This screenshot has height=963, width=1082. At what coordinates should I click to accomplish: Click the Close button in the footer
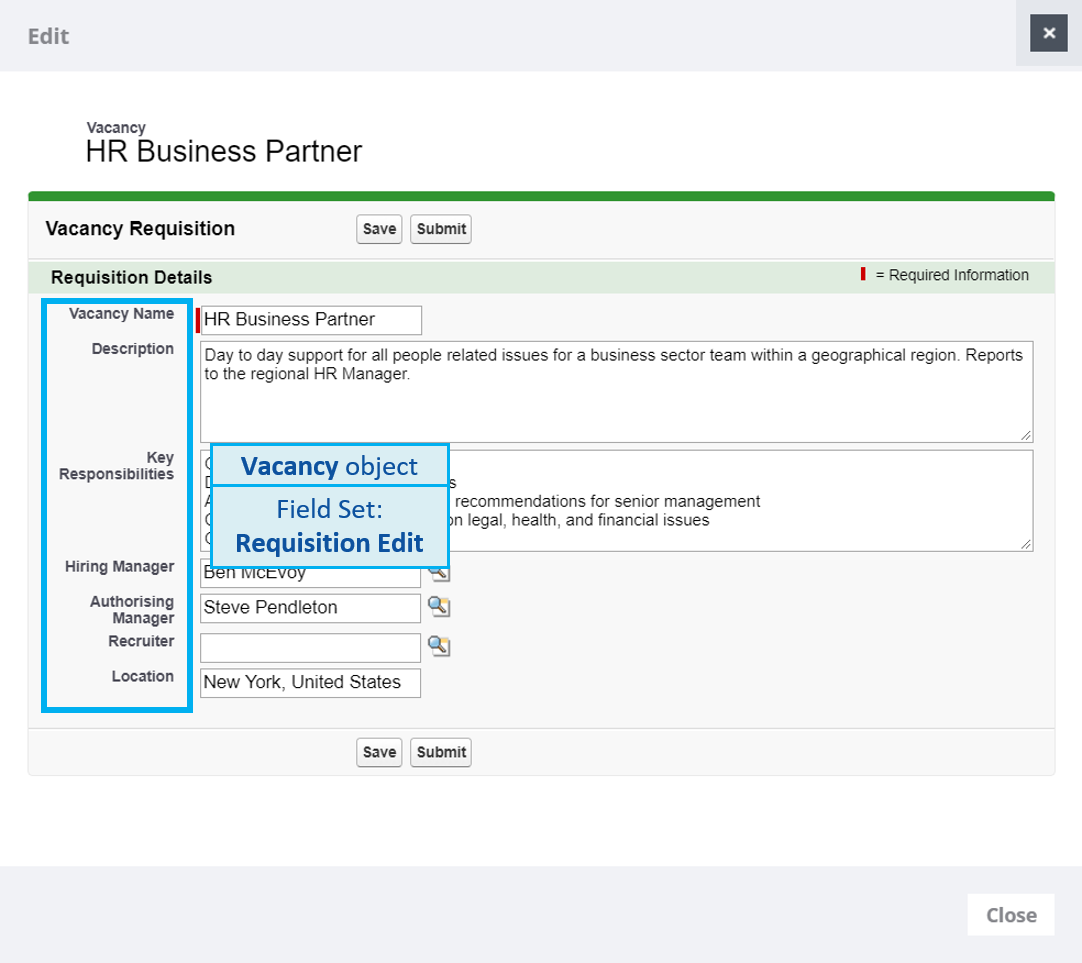click(1011, 915)
